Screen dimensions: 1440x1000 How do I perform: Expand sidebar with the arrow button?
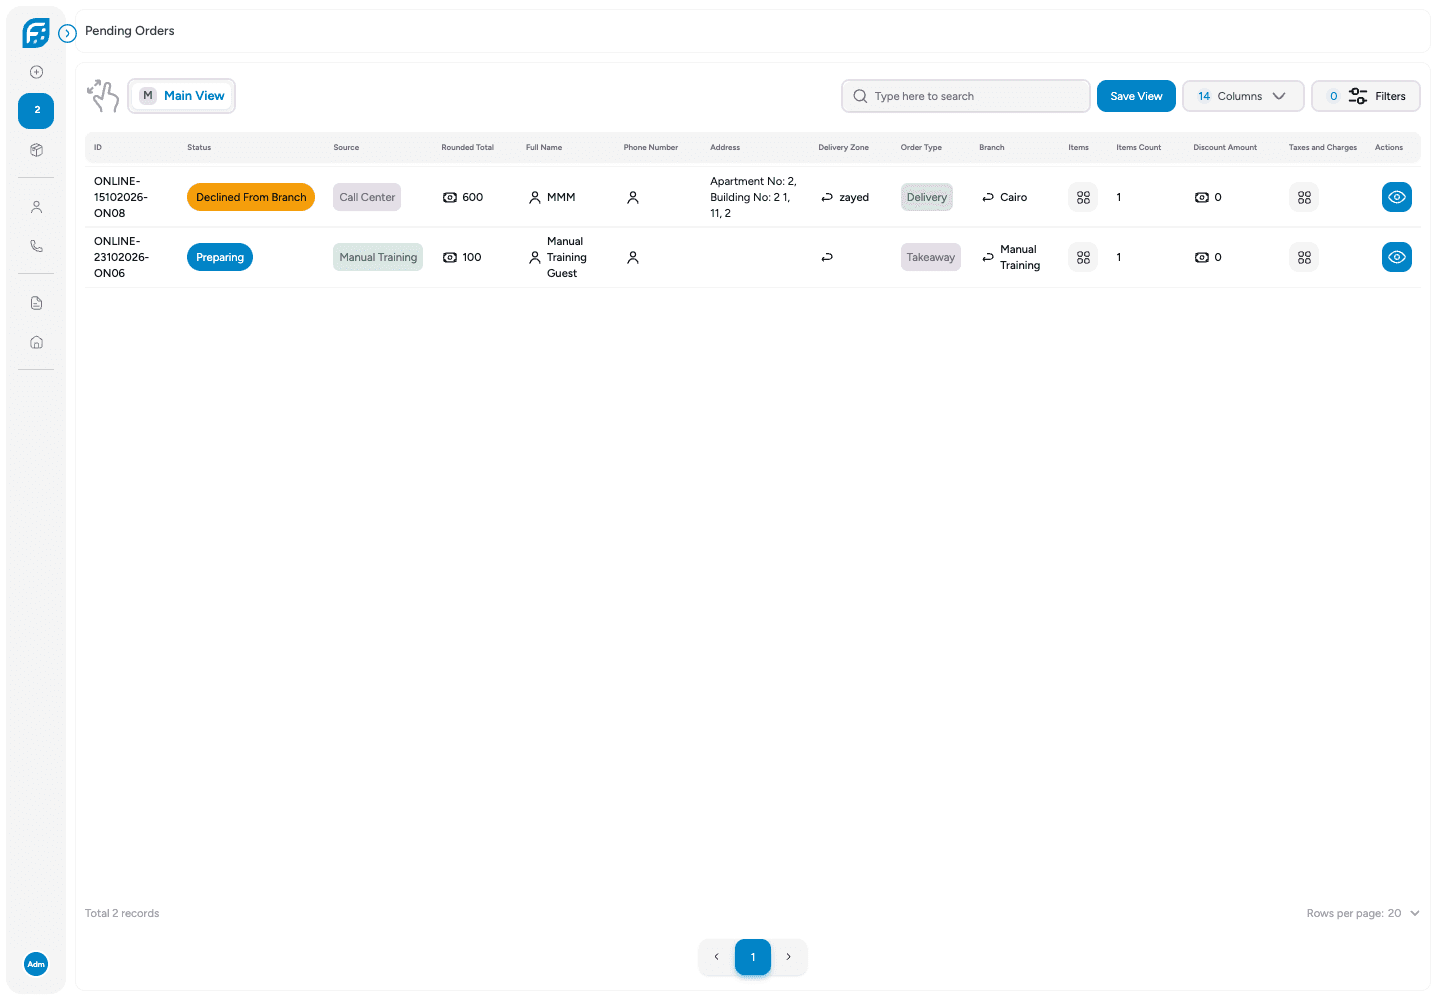pyautogui.click(x=67, y=33)
